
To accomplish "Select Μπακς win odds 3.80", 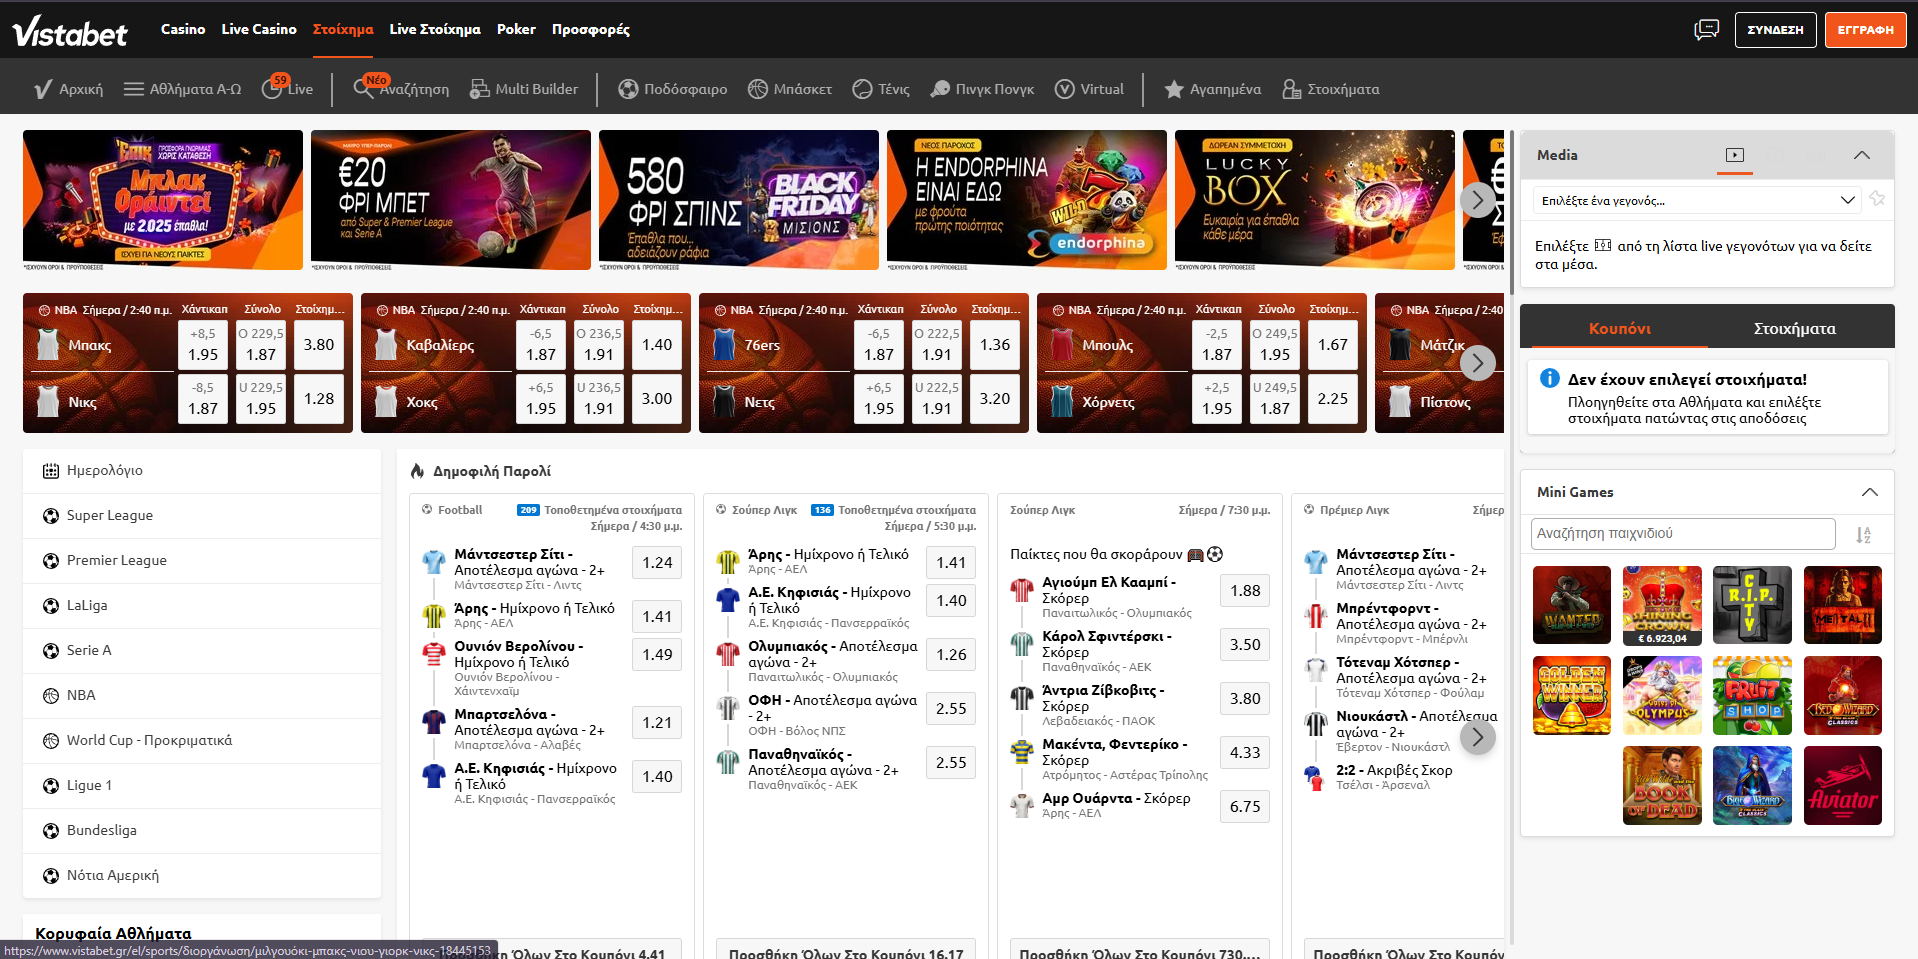I will click(319, 345).
